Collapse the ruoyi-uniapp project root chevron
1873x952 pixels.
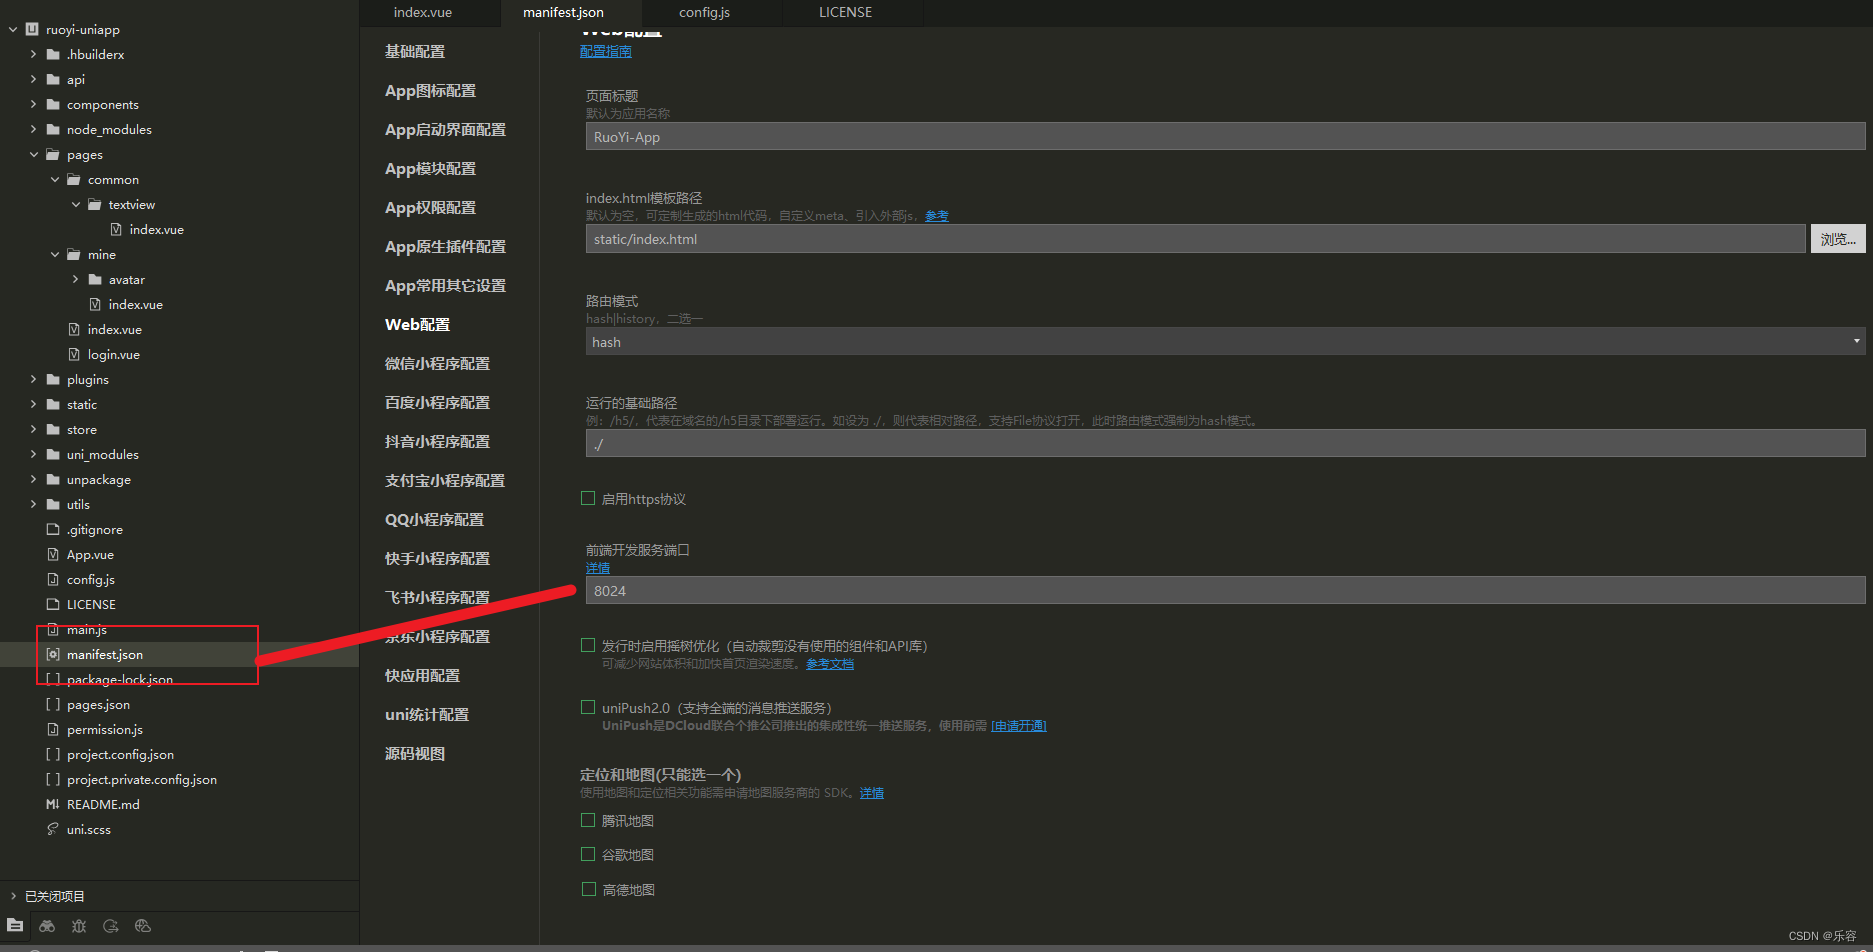tap(13, 29)
